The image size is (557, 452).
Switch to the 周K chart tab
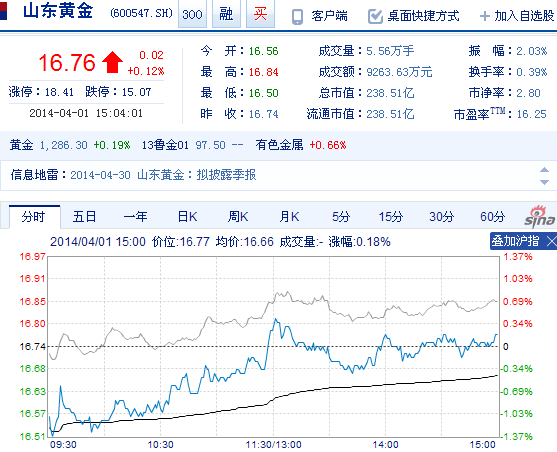[238, 216]
